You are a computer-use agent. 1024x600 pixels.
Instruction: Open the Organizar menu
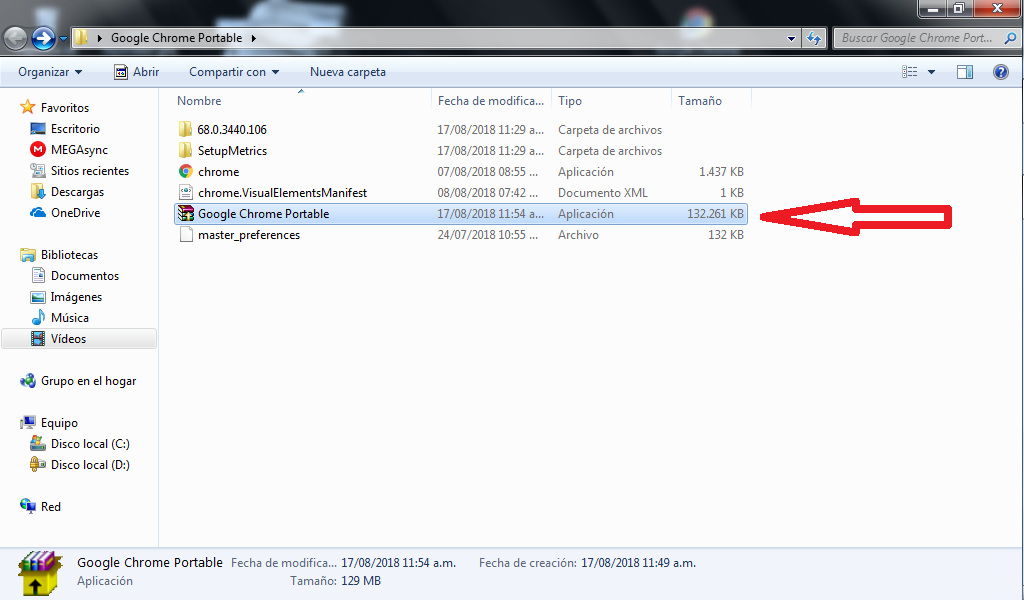tap(50, 72)
